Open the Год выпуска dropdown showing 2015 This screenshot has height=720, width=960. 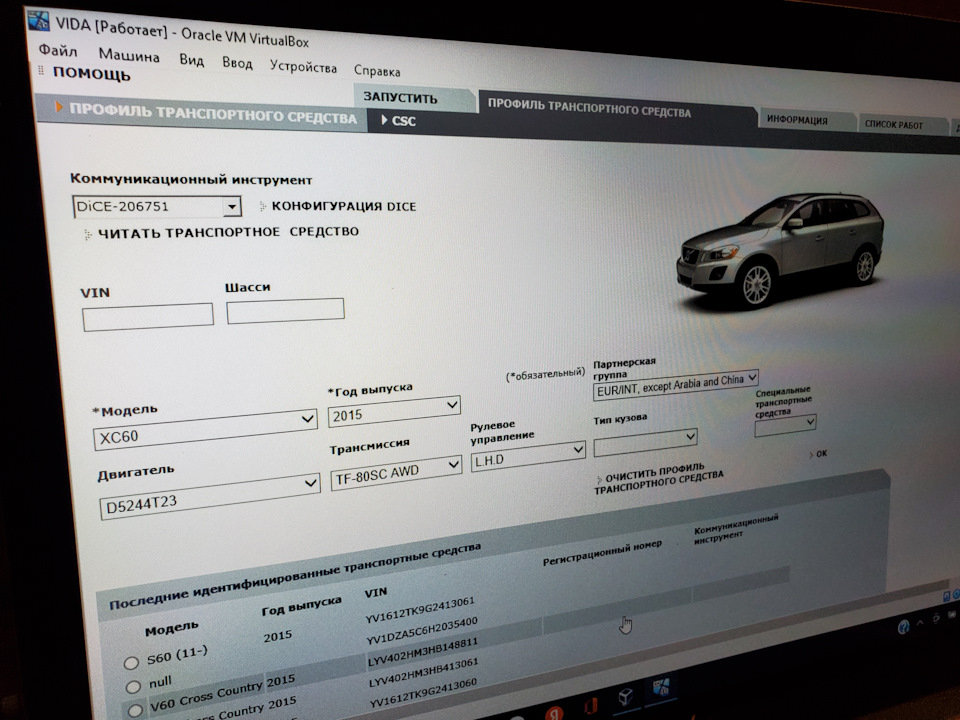(x=394, y=411)
